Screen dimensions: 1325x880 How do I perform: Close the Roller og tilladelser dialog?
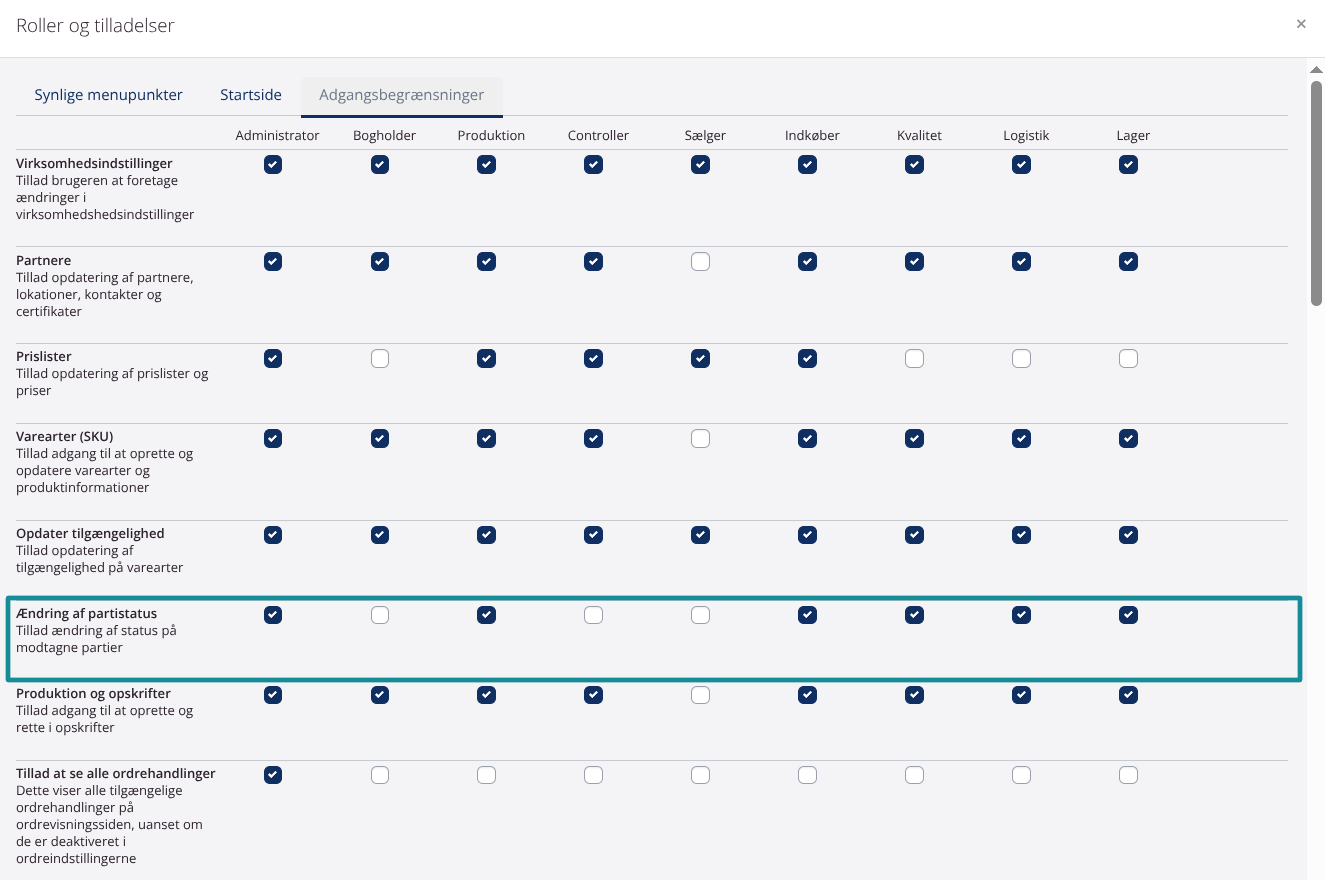1300,24
